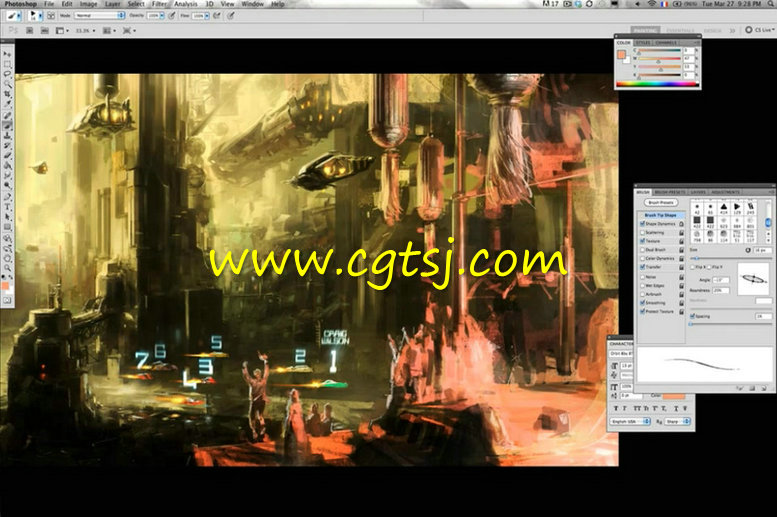The height and width of the screenshot is (517, 777).
Task: Toggle the Texture checkbox
Action: click(x=642, y=241)
